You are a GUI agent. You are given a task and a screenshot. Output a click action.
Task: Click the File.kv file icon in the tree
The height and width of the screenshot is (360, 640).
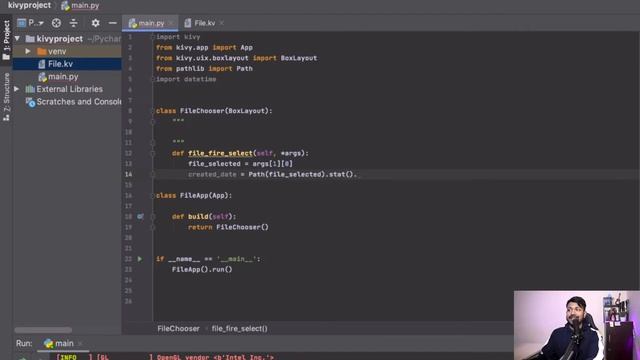point(42,64)
